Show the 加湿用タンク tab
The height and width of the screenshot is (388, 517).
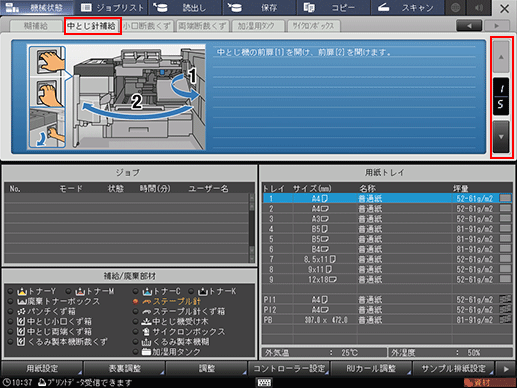click(x=257, y=26)
